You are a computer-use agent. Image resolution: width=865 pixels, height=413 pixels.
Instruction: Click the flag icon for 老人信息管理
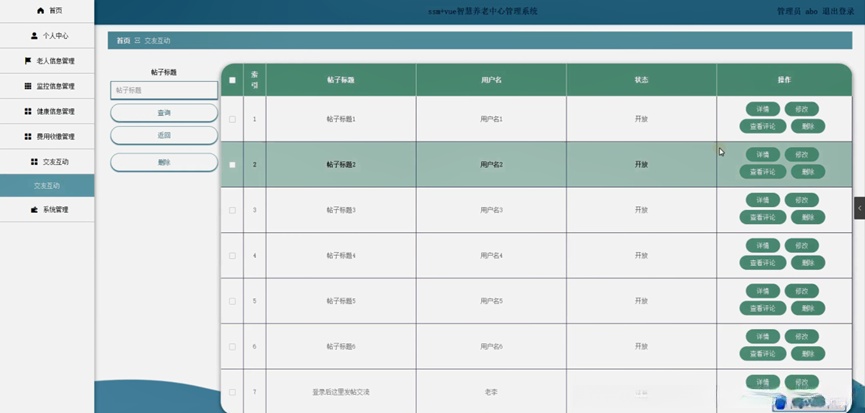point(28,61)
